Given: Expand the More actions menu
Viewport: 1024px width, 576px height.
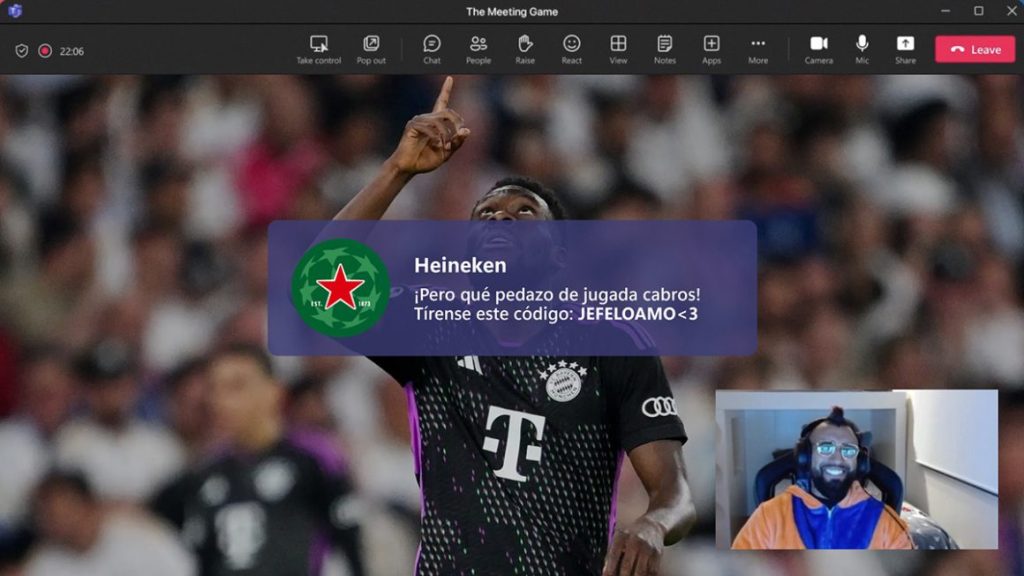Looking at the screenshot, I should point(758,49).
